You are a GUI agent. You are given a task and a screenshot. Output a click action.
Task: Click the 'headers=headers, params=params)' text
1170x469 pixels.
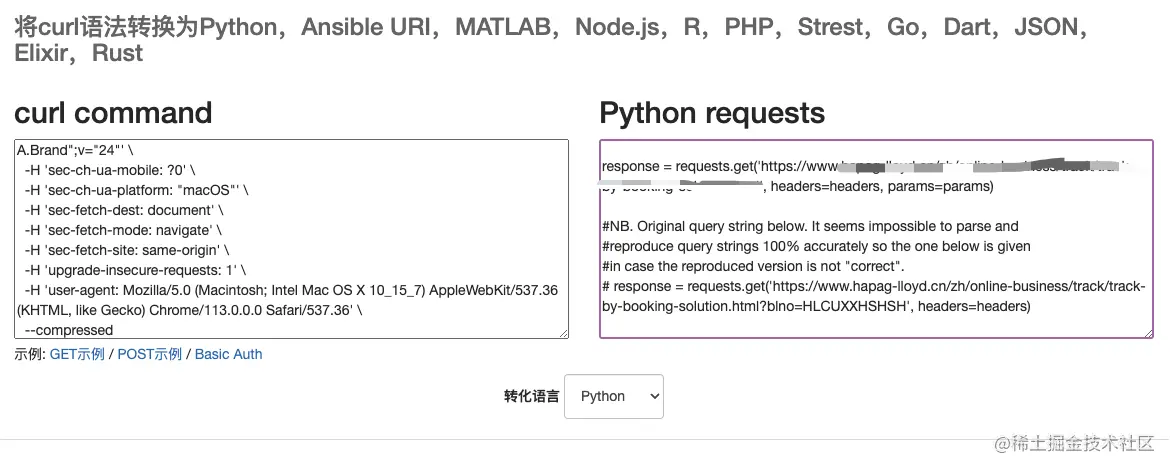pos(882,186)
